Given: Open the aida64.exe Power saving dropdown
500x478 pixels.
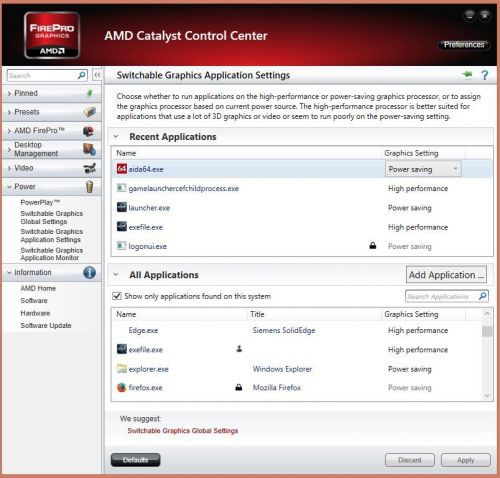Looking at the screenshot, I should tap(423, 169).
